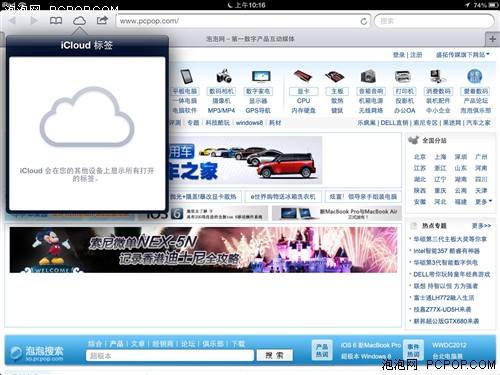
Task: Click the consumer digital desktop icon
Action: [438, 76]
